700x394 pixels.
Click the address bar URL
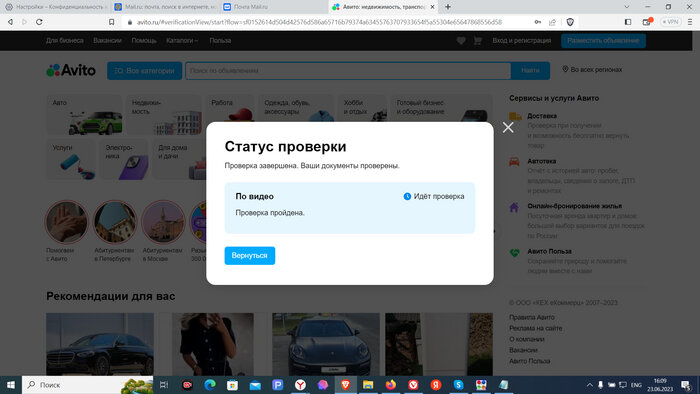pos(319,22)
